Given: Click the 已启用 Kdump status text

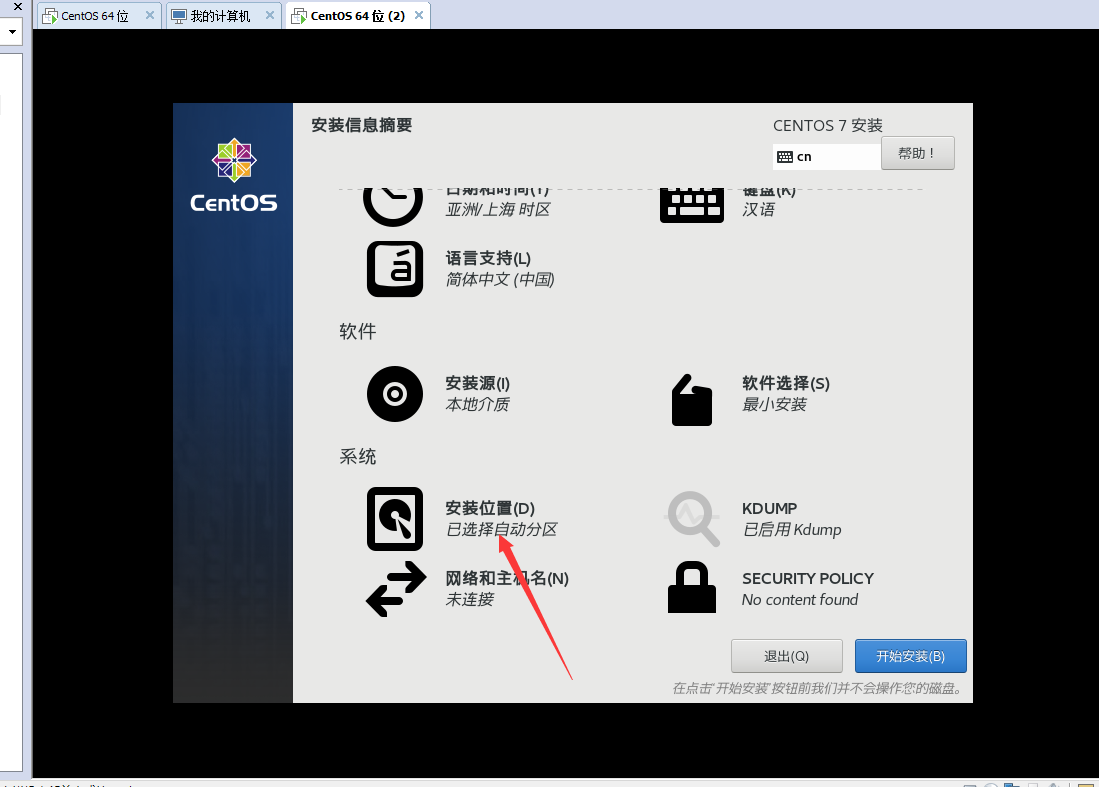Looking at the screenshot, I should pyautogui.click(x=792, y=530).
